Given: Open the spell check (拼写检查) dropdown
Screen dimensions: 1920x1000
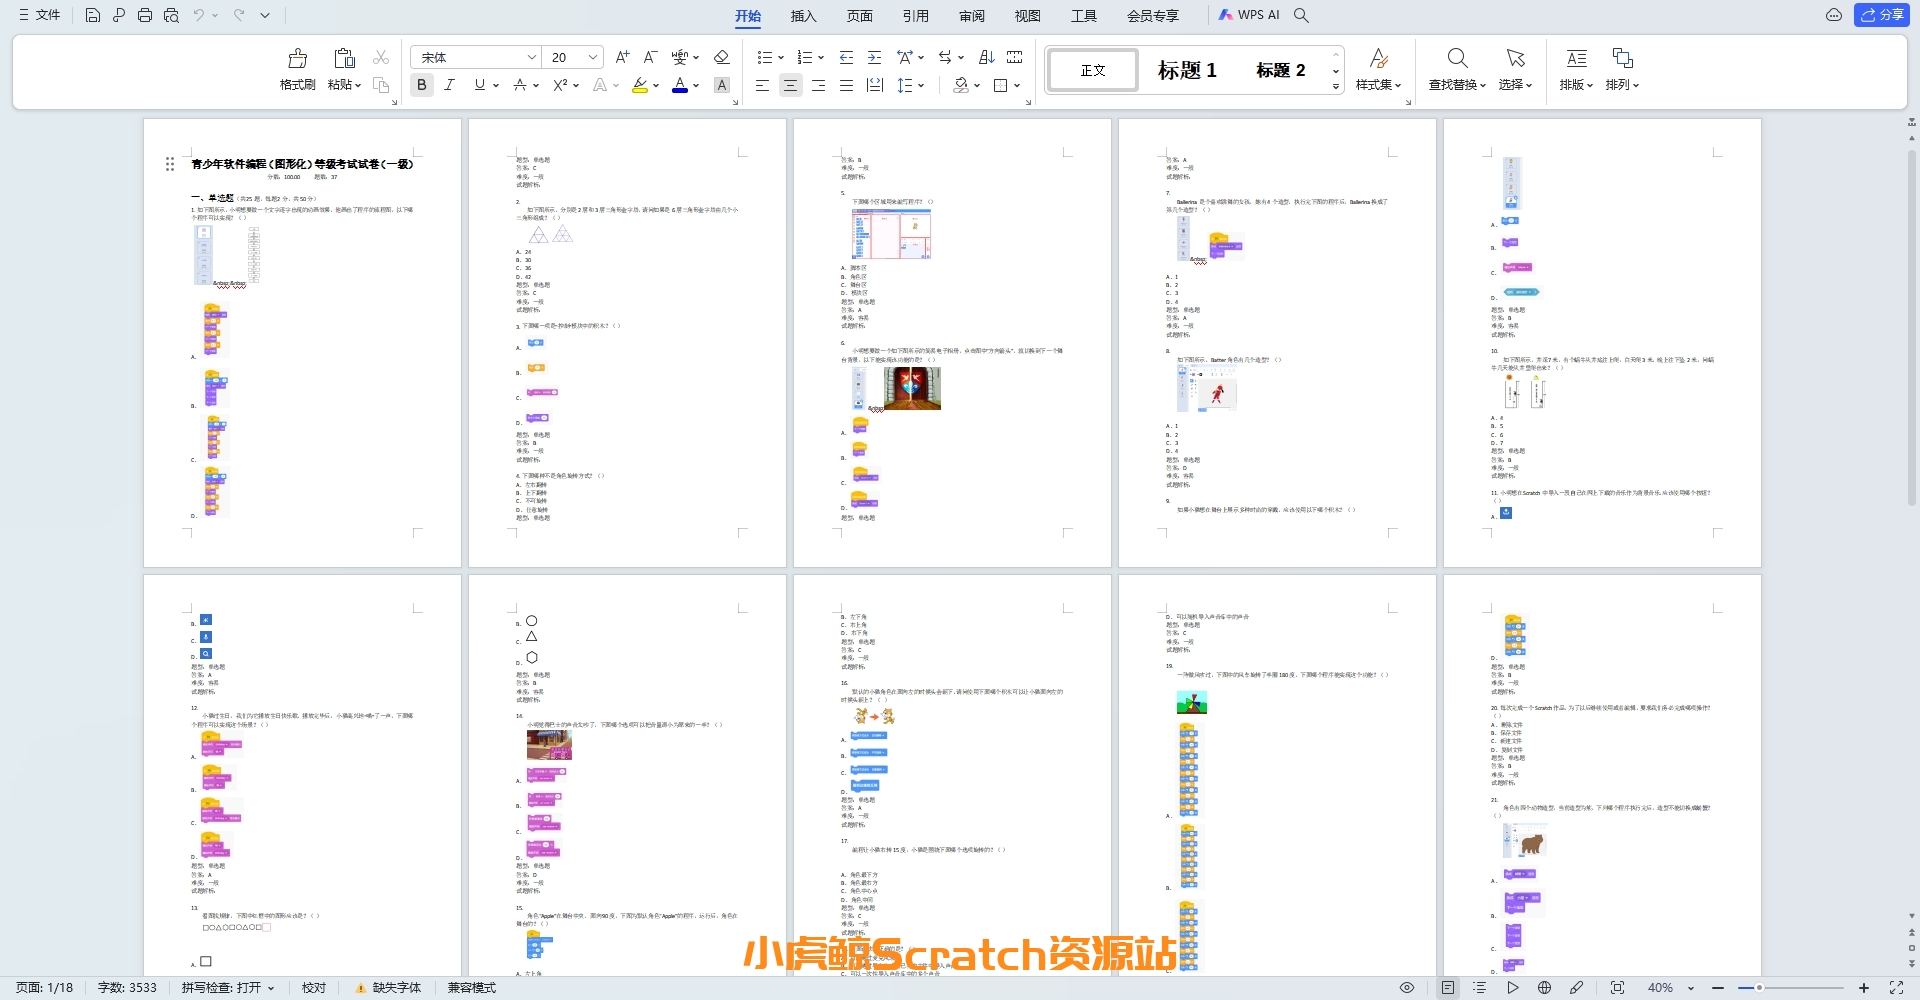Looking at the screenshot, I should point(228,988).
